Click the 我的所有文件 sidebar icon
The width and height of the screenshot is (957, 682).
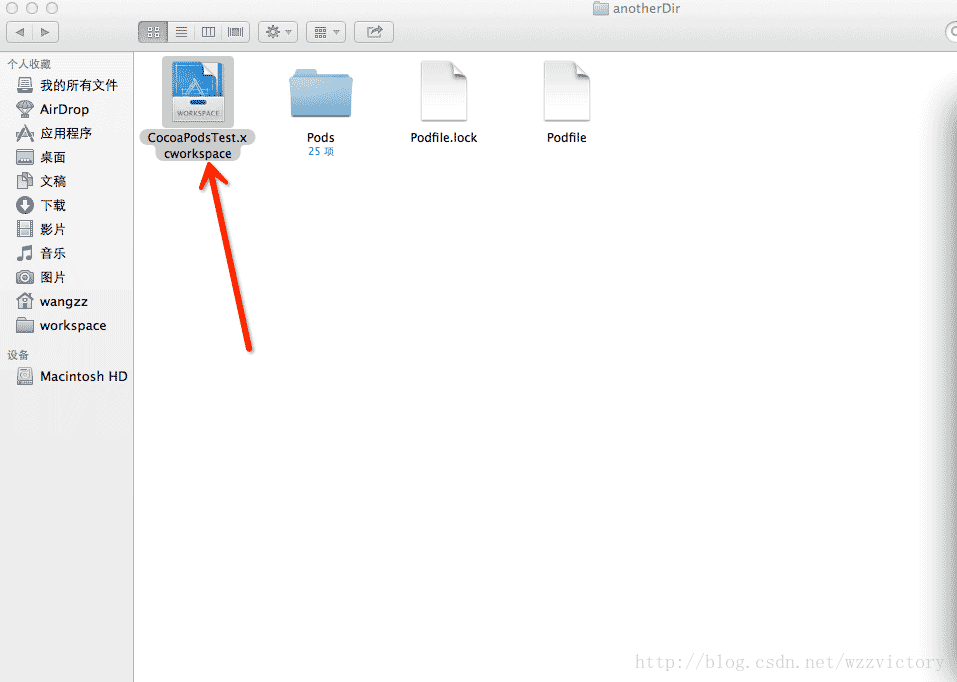pyautogui.click(x=24, y=85)
